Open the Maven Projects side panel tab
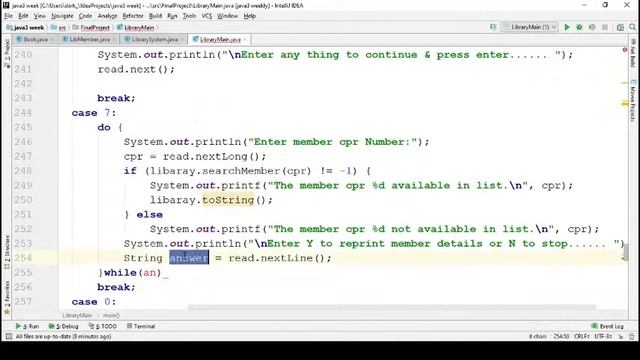640x360 pixels. 633,100
